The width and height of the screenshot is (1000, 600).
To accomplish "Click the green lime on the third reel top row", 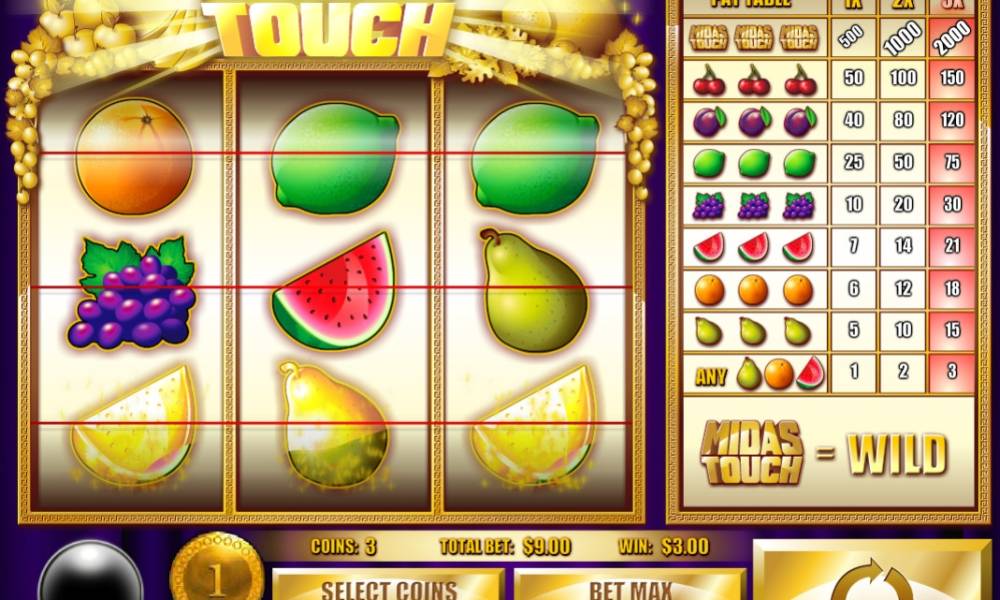I will point(534,157).
